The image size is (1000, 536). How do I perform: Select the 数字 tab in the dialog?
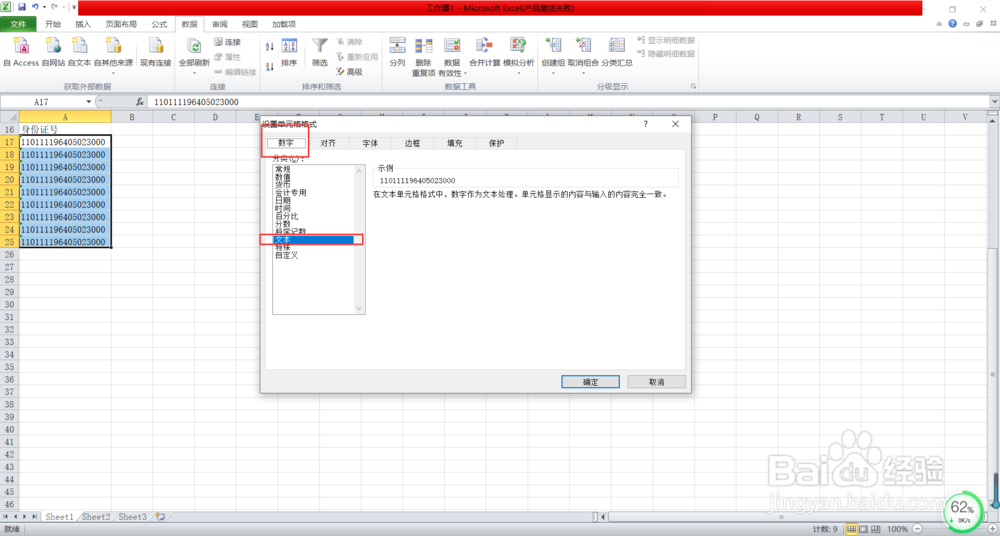coord(286,143)
